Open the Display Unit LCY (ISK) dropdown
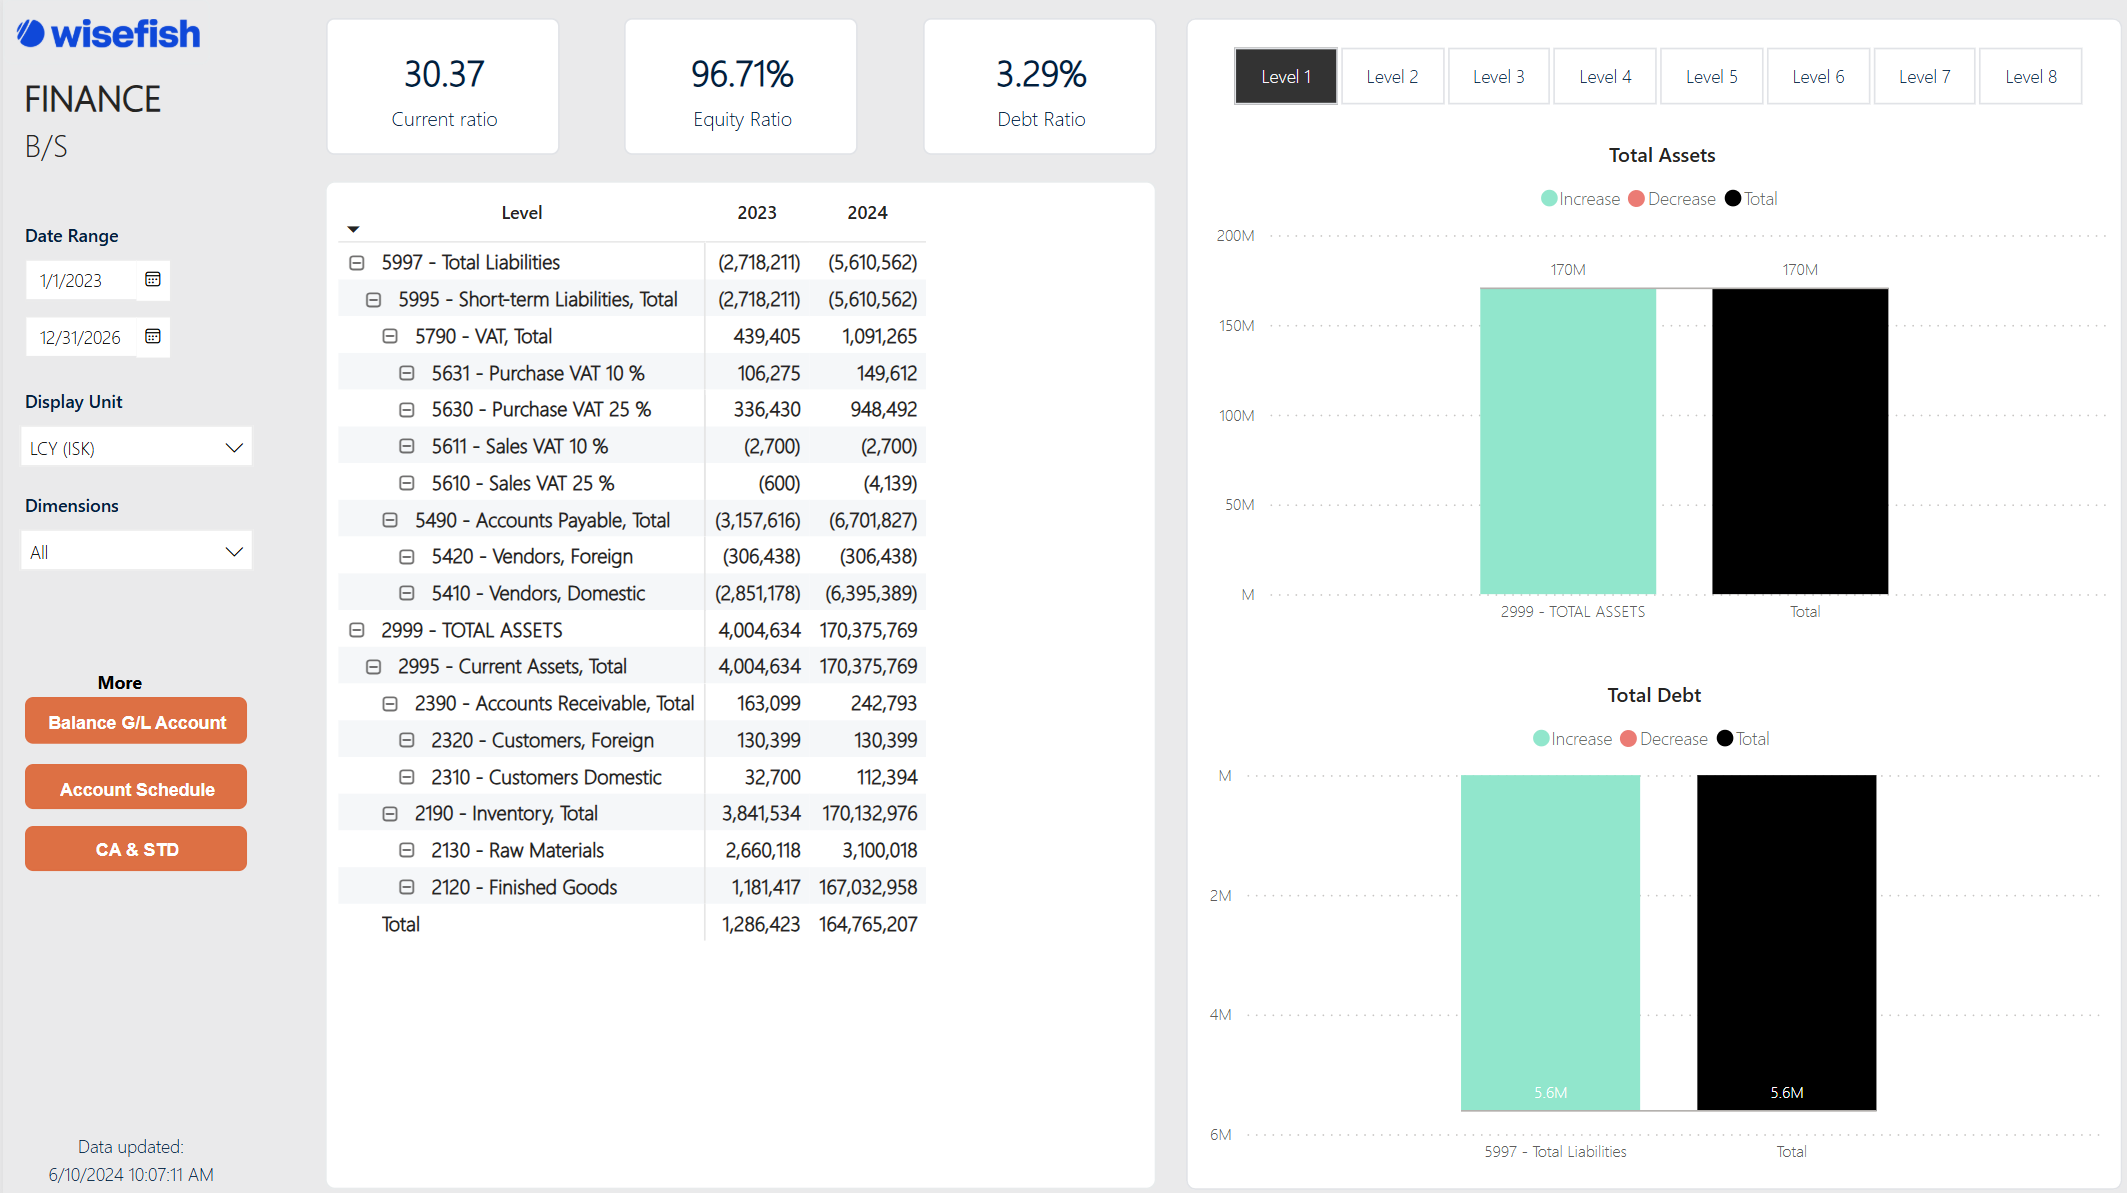The image size is (2127, 1193). pos(136,448)
